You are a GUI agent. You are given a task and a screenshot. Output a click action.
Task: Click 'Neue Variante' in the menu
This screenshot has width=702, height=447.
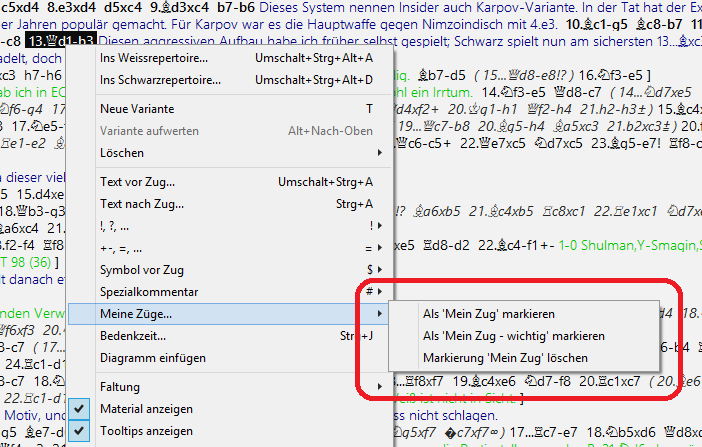pyautogui.click(x=138, y=108)
